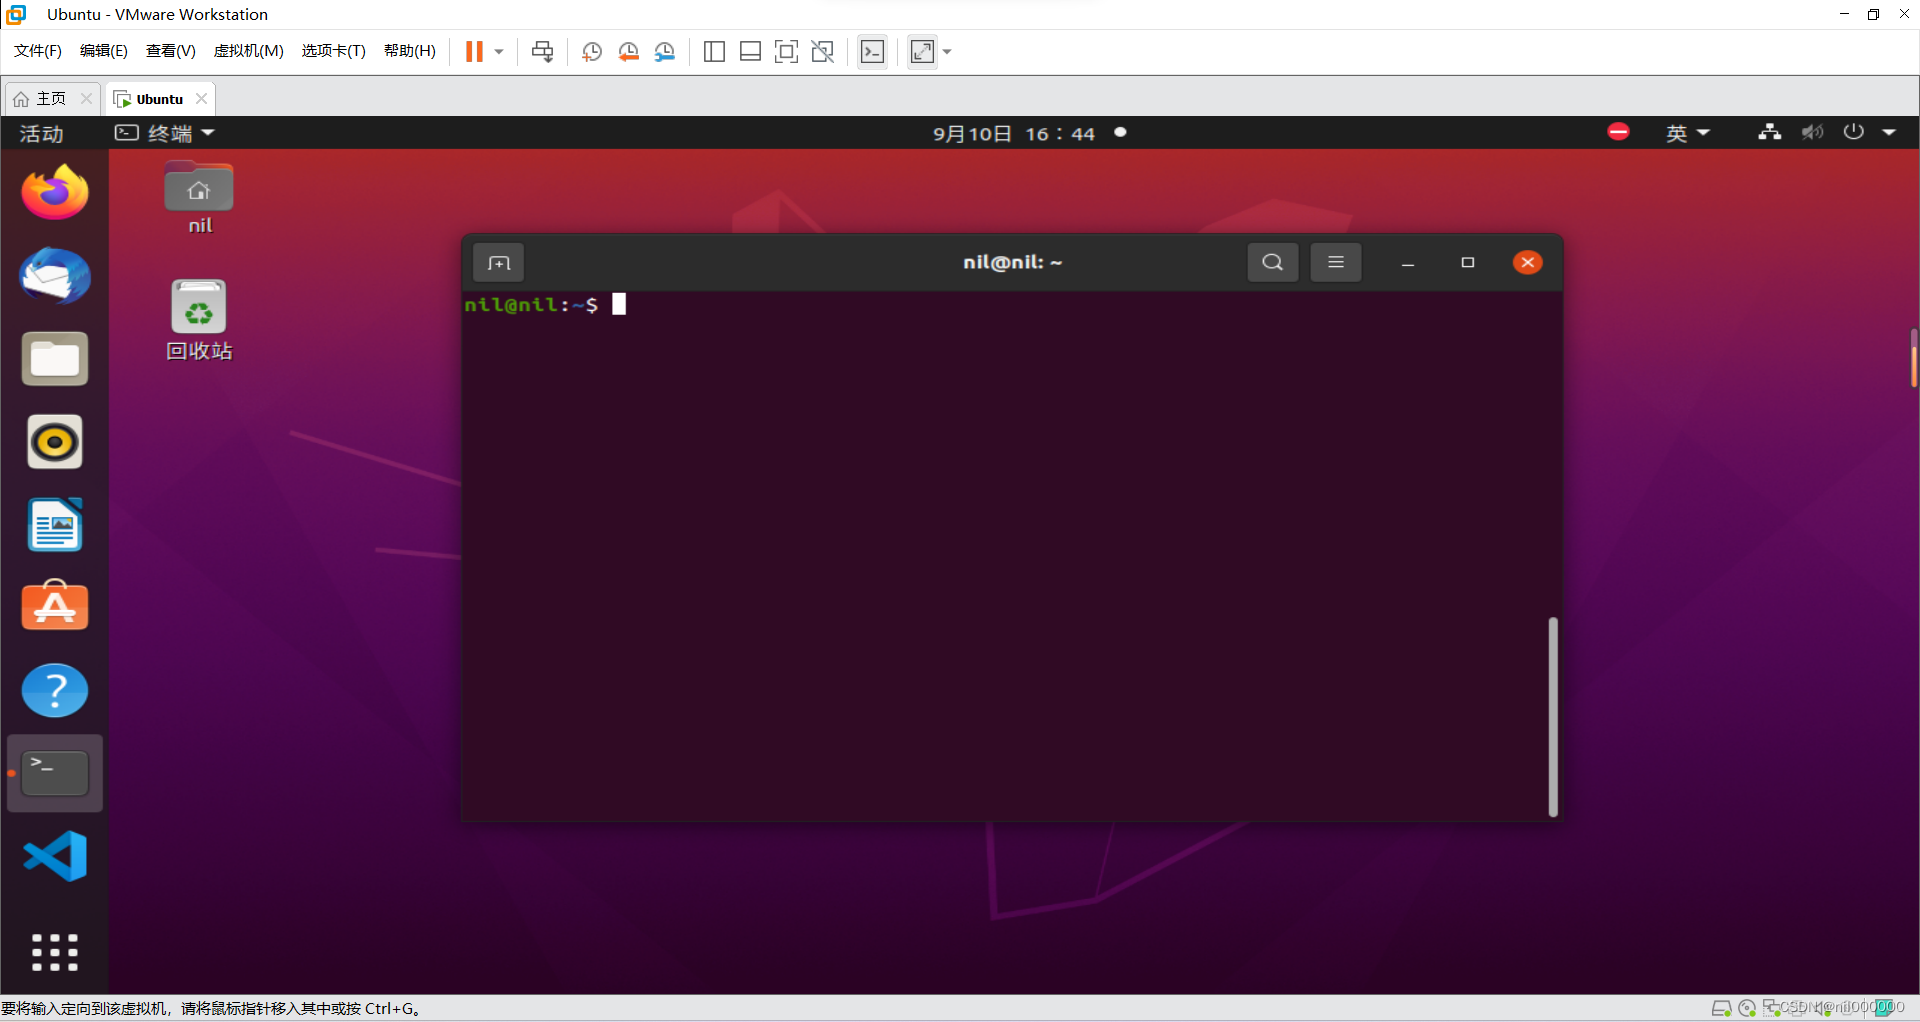Open the Help question mark icon
Image resolution: width=1920 pixels, height=1022 pixels.
coord(55,690)
